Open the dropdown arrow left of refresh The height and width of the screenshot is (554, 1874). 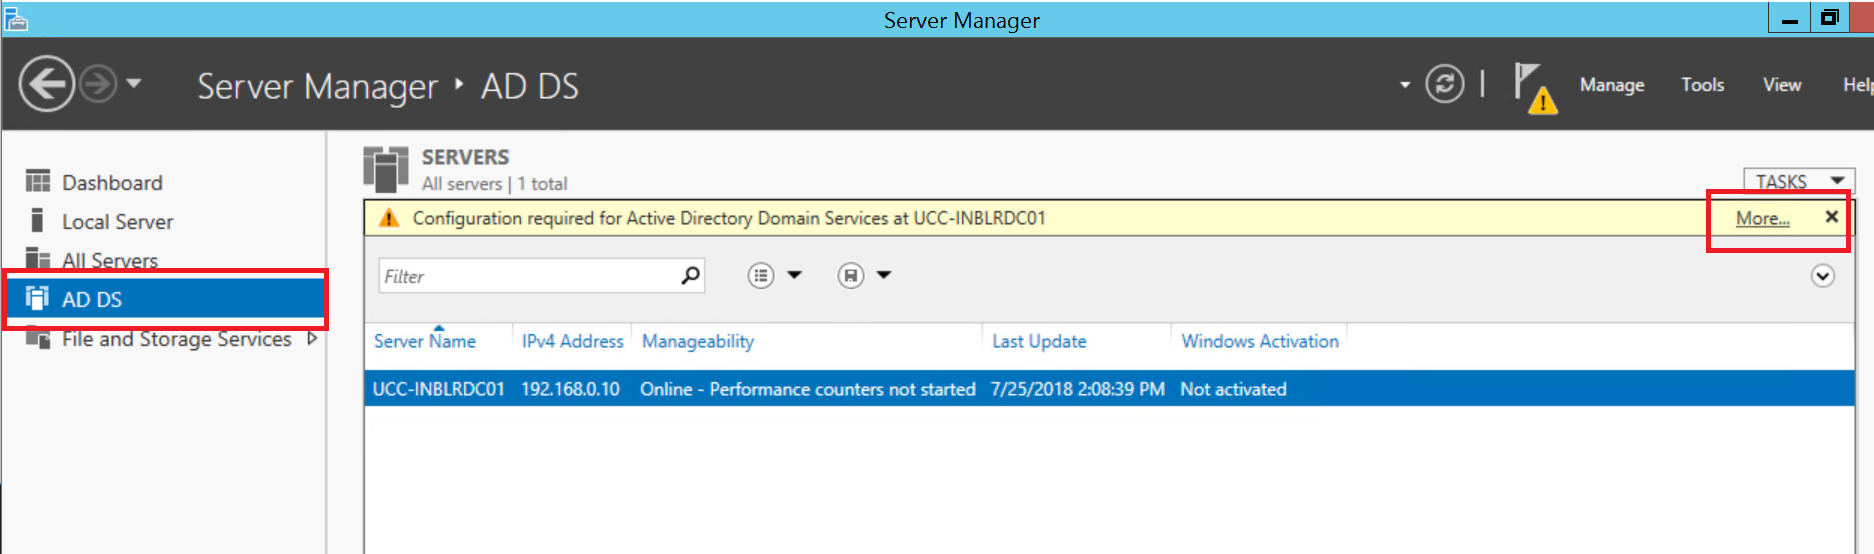click(x=1405, y=85)
